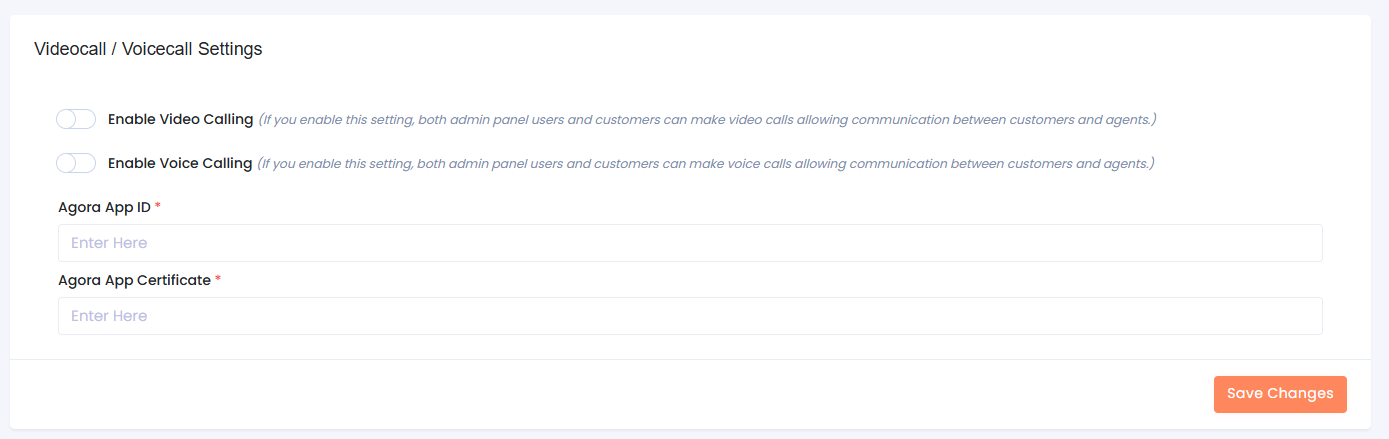Click the word "Videocall" in the heading
Screen dimensions: 1389x439
pyautogui.click(x=70, y=49)
